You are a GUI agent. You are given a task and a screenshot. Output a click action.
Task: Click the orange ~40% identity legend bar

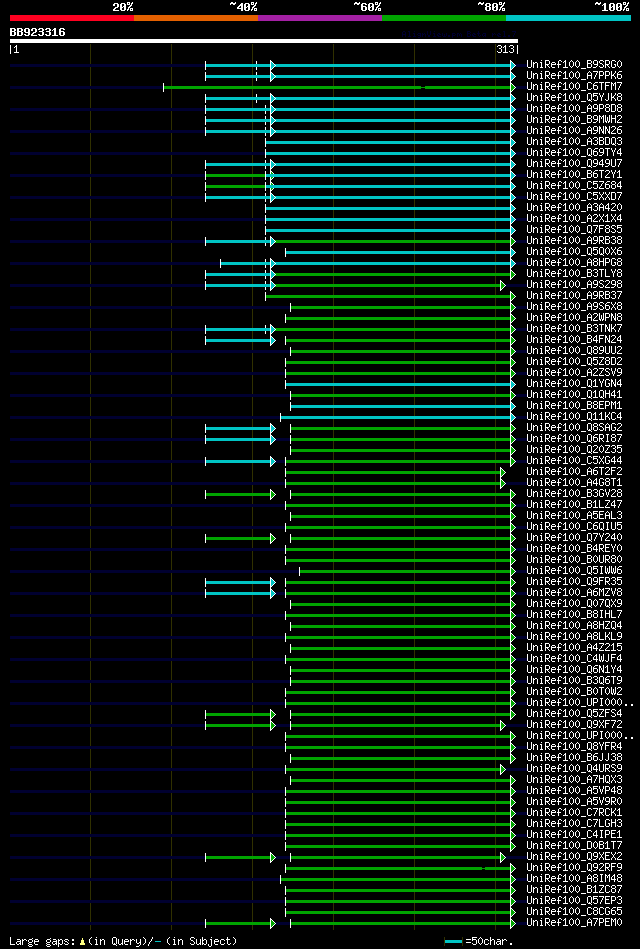[196, 18]
